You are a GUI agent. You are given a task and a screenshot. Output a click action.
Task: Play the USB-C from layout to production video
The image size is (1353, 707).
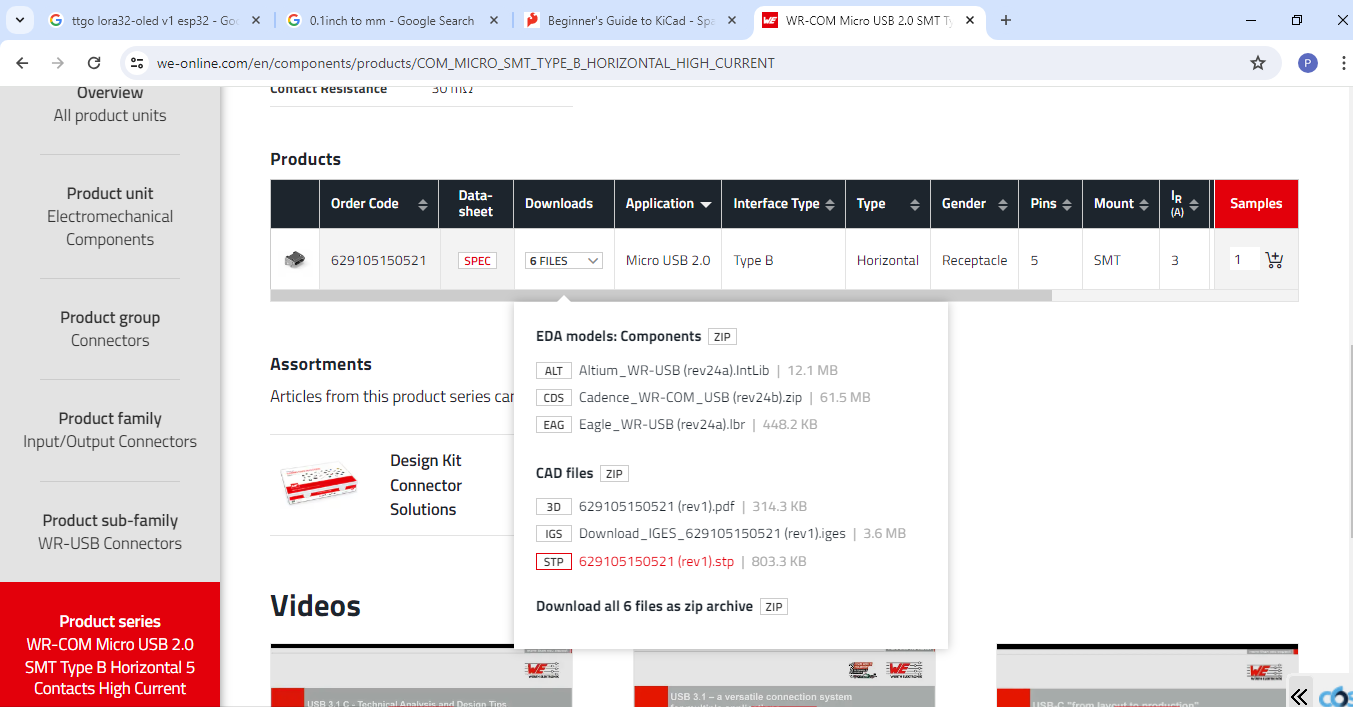click(x=1147, y=676)
